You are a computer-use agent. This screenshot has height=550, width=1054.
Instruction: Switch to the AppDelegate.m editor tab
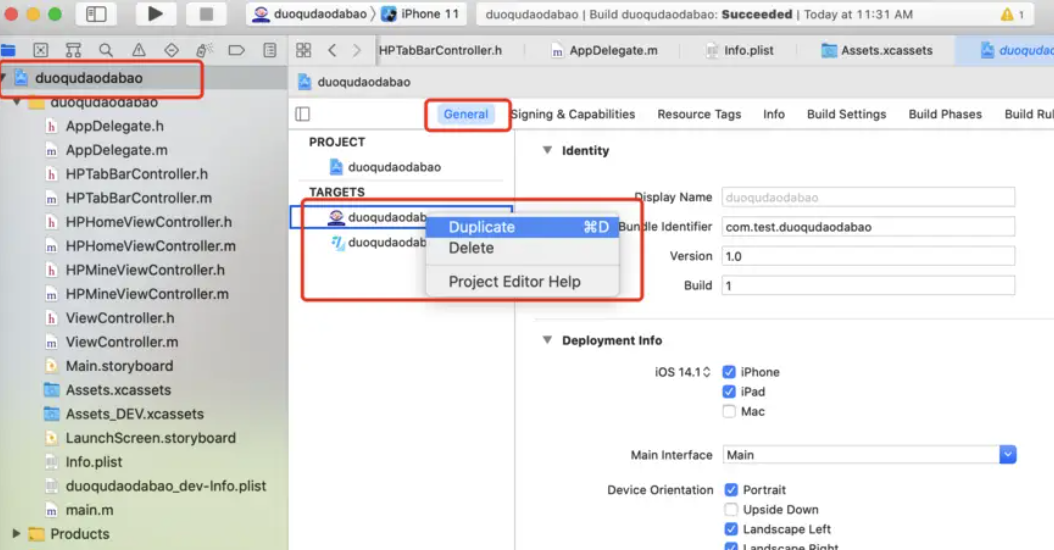[604, 50]
